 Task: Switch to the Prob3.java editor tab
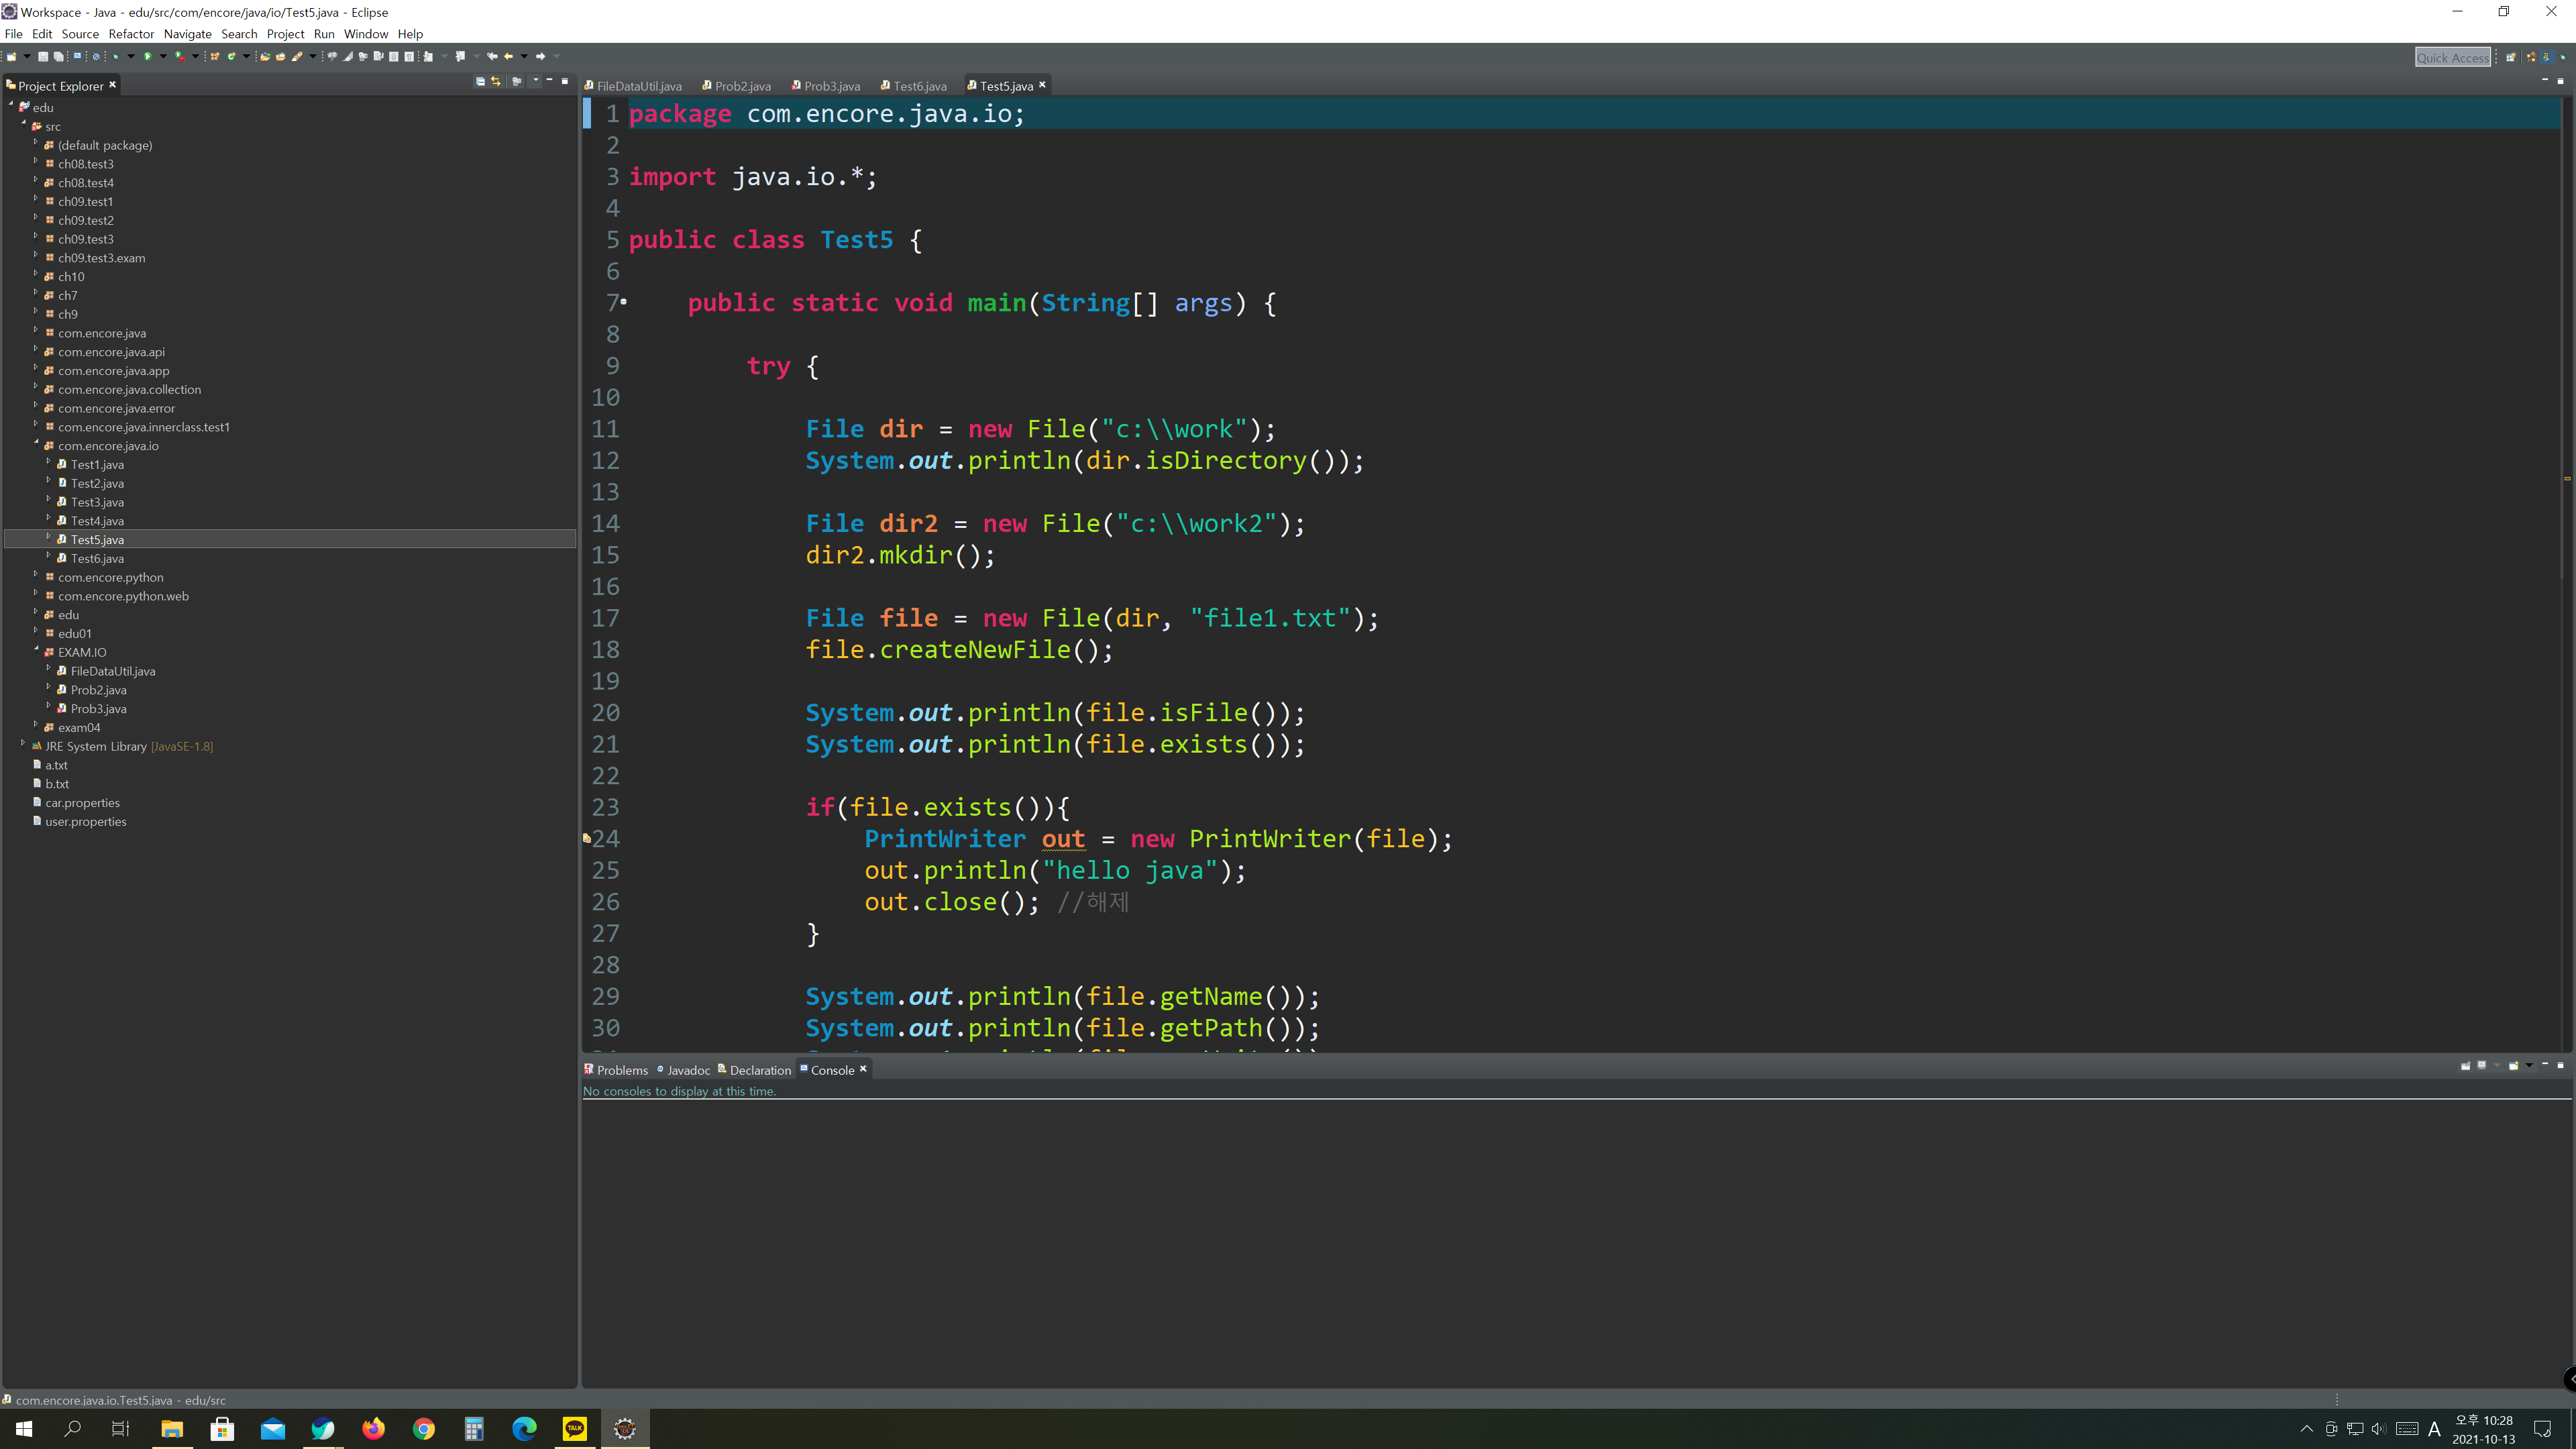(x=831, y=86)
